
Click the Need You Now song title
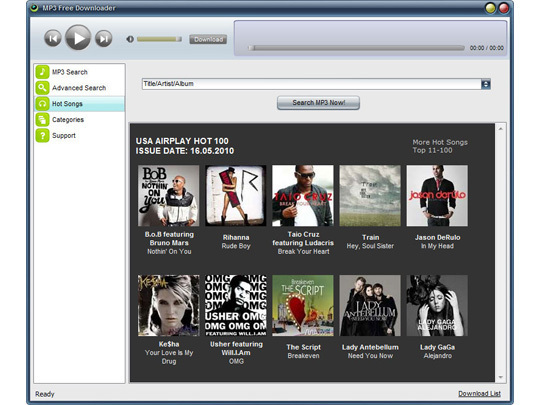coord(370,356)
